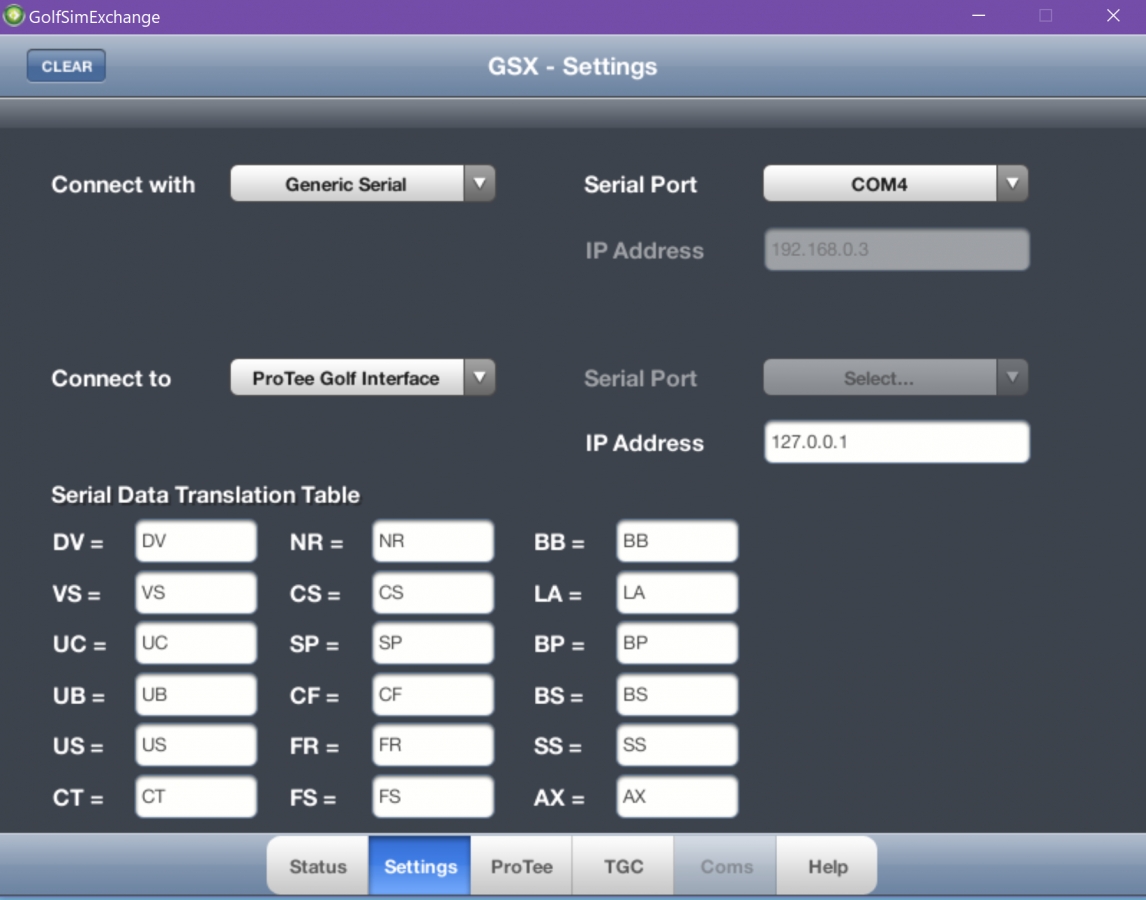This screenshot has width=1146, height=900.
Task: Open the ProTee Golf Interface dropdown
Action: (x=362, y=378)
